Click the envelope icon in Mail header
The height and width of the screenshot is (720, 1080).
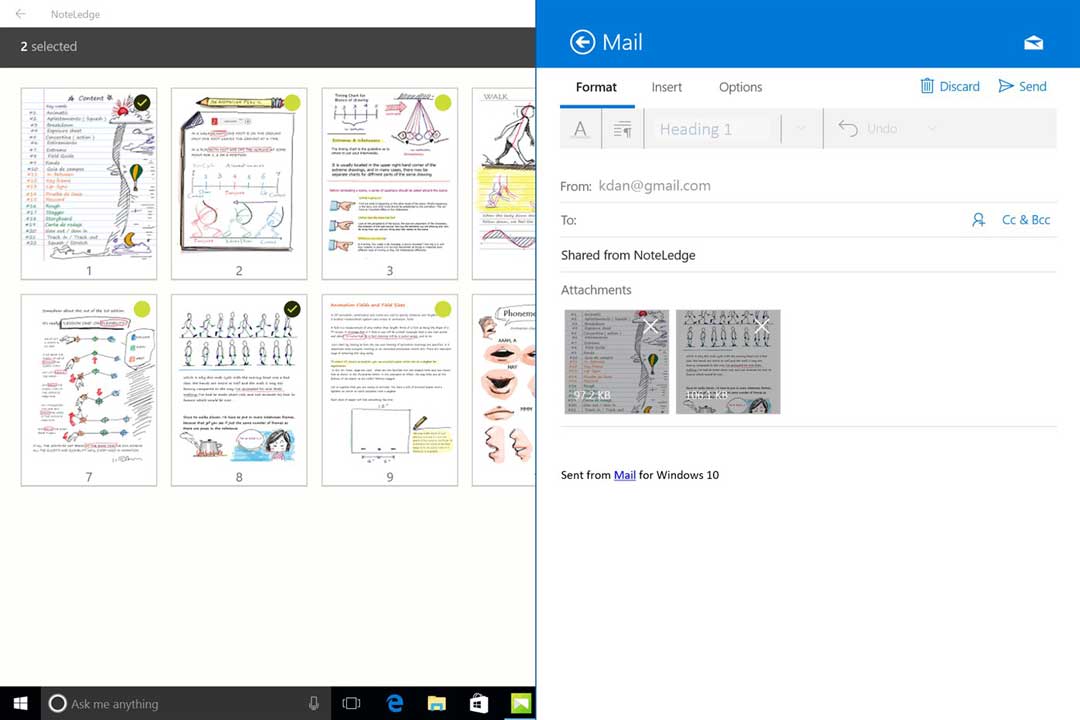(x=1033, y=43)
